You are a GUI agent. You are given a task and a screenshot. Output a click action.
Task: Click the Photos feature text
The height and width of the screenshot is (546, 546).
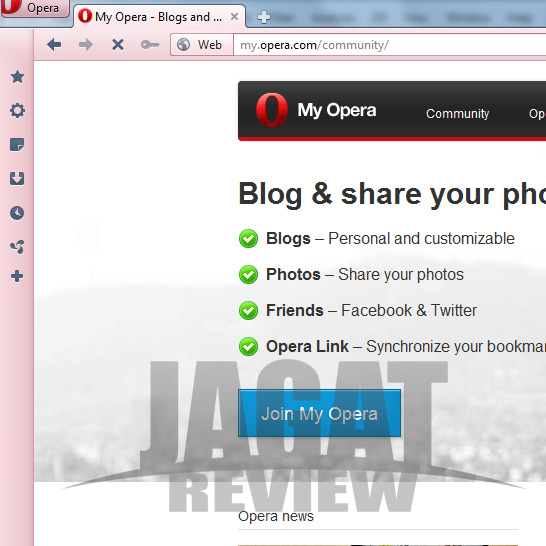pyautogui.click(x=365, y=275)
